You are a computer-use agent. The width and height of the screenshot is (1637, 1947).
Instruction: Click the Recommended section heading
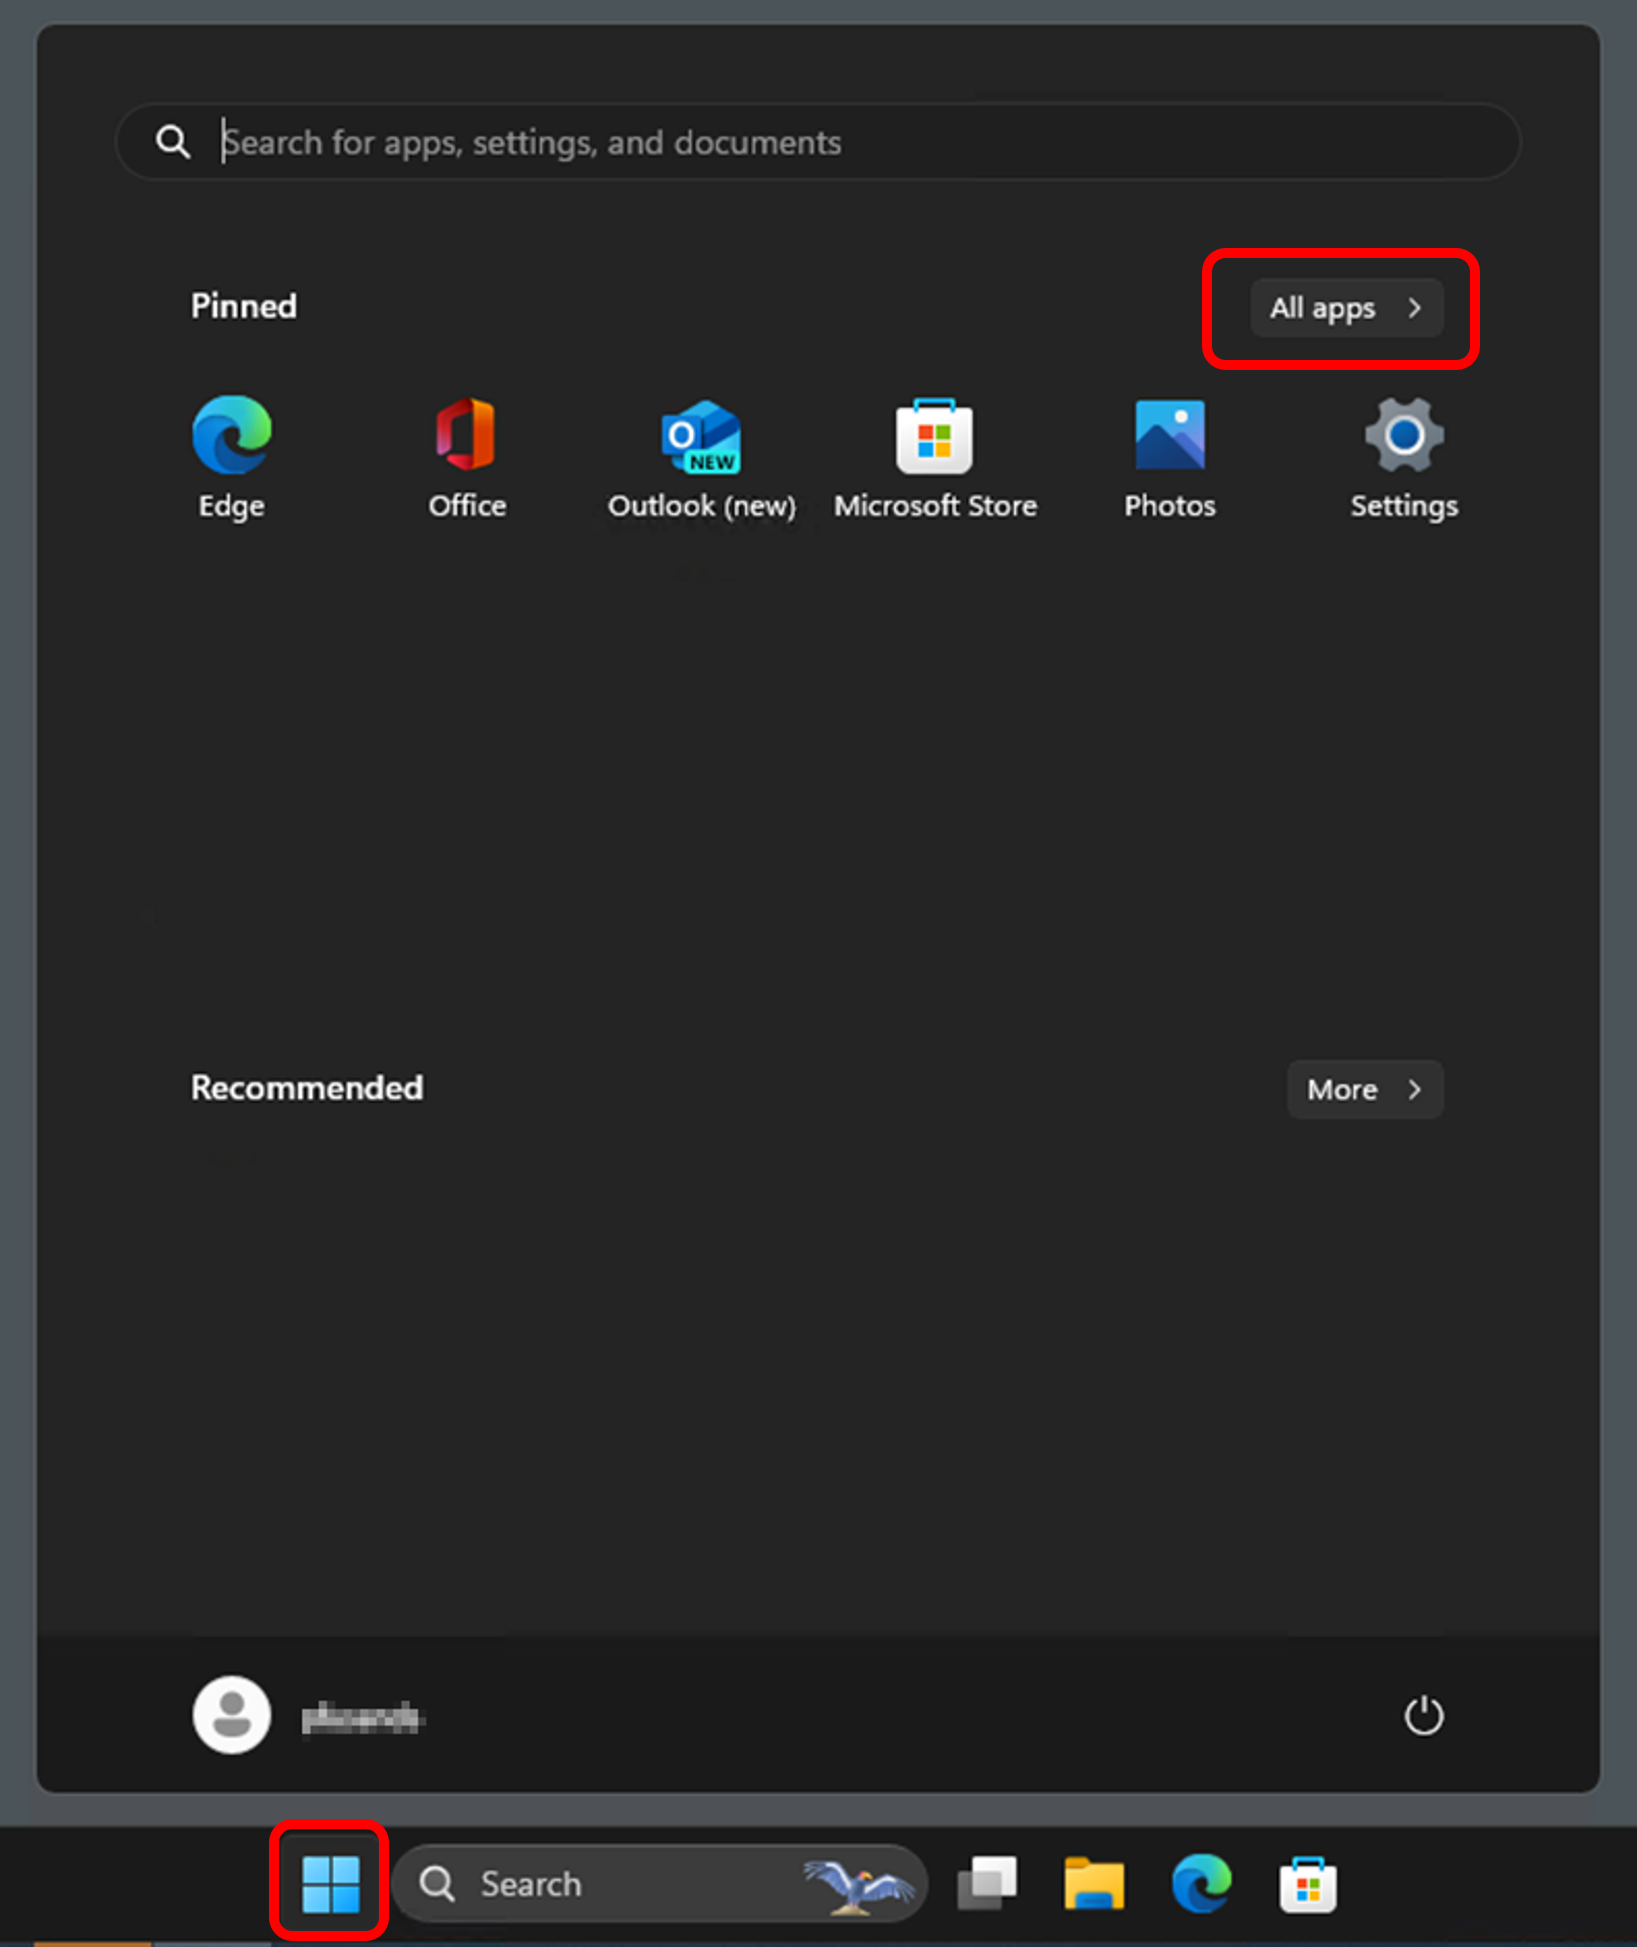point(307,1088)
